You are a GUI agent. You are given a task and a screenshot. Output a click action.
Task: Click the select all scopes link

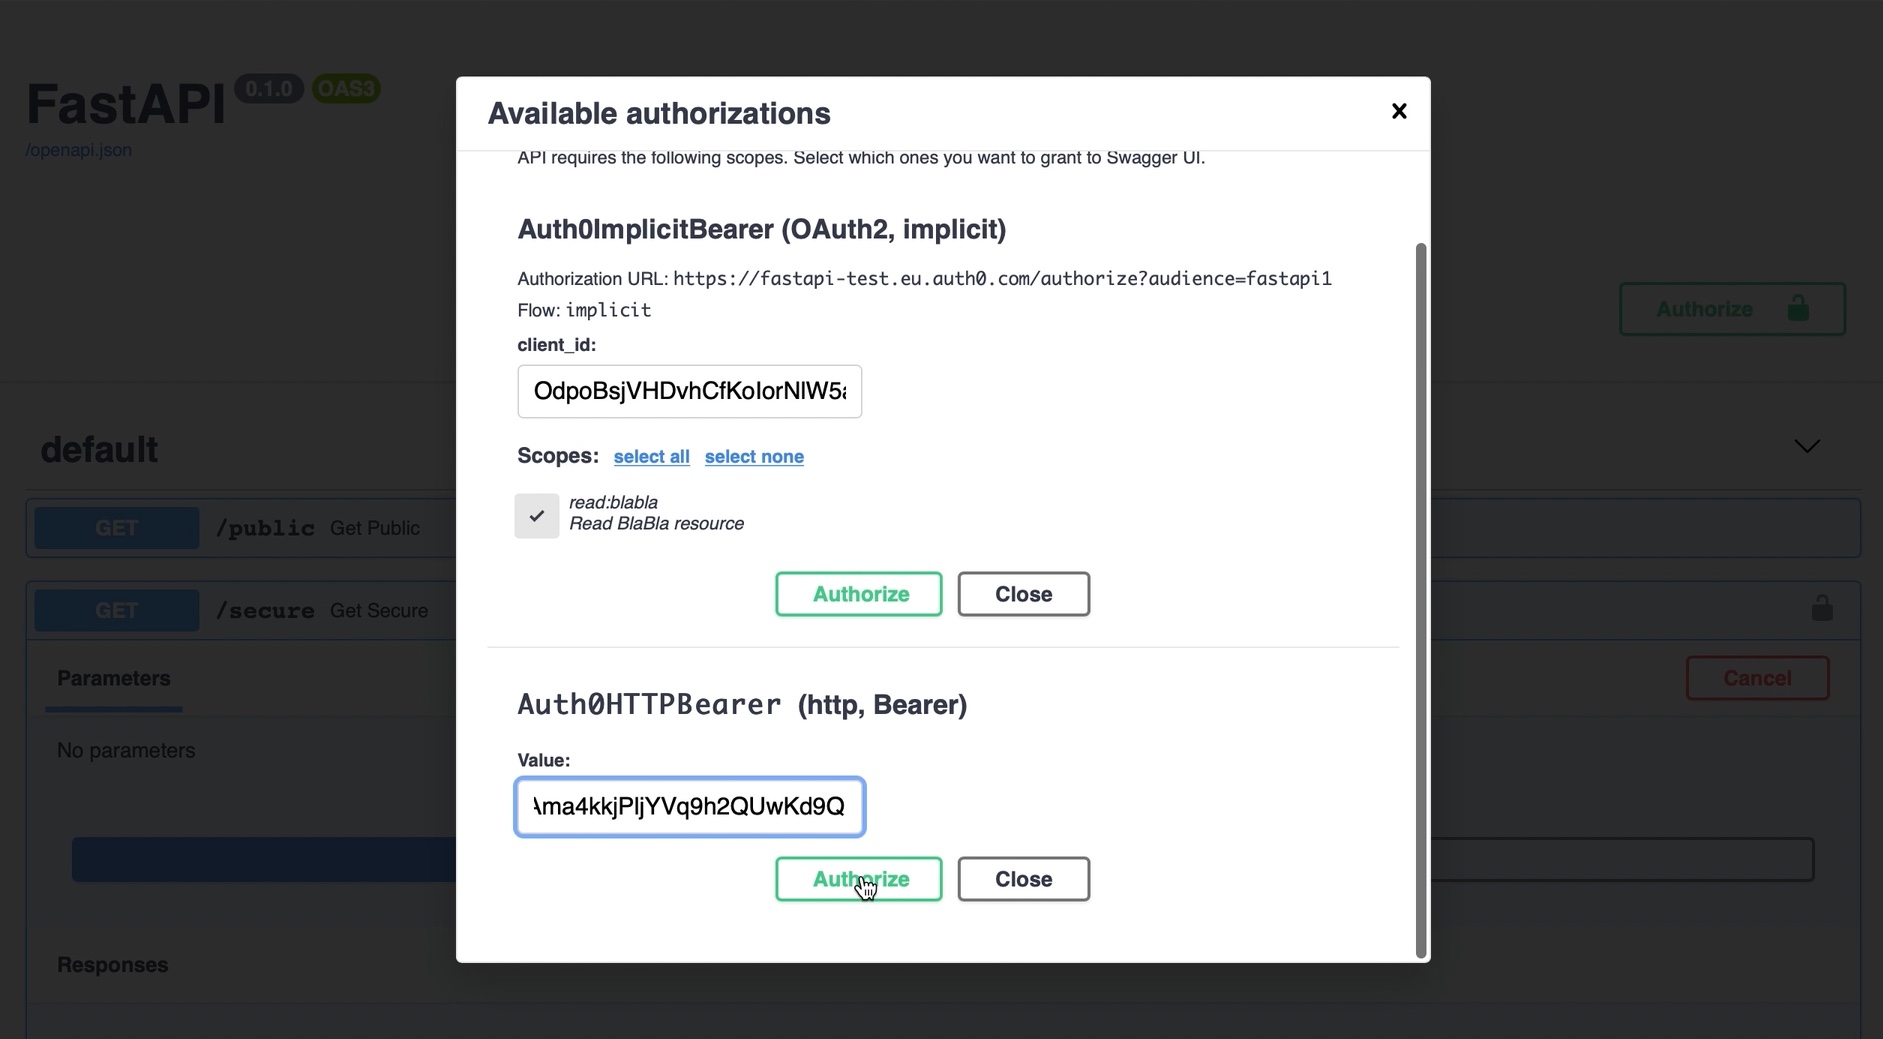tap(651, 456)
